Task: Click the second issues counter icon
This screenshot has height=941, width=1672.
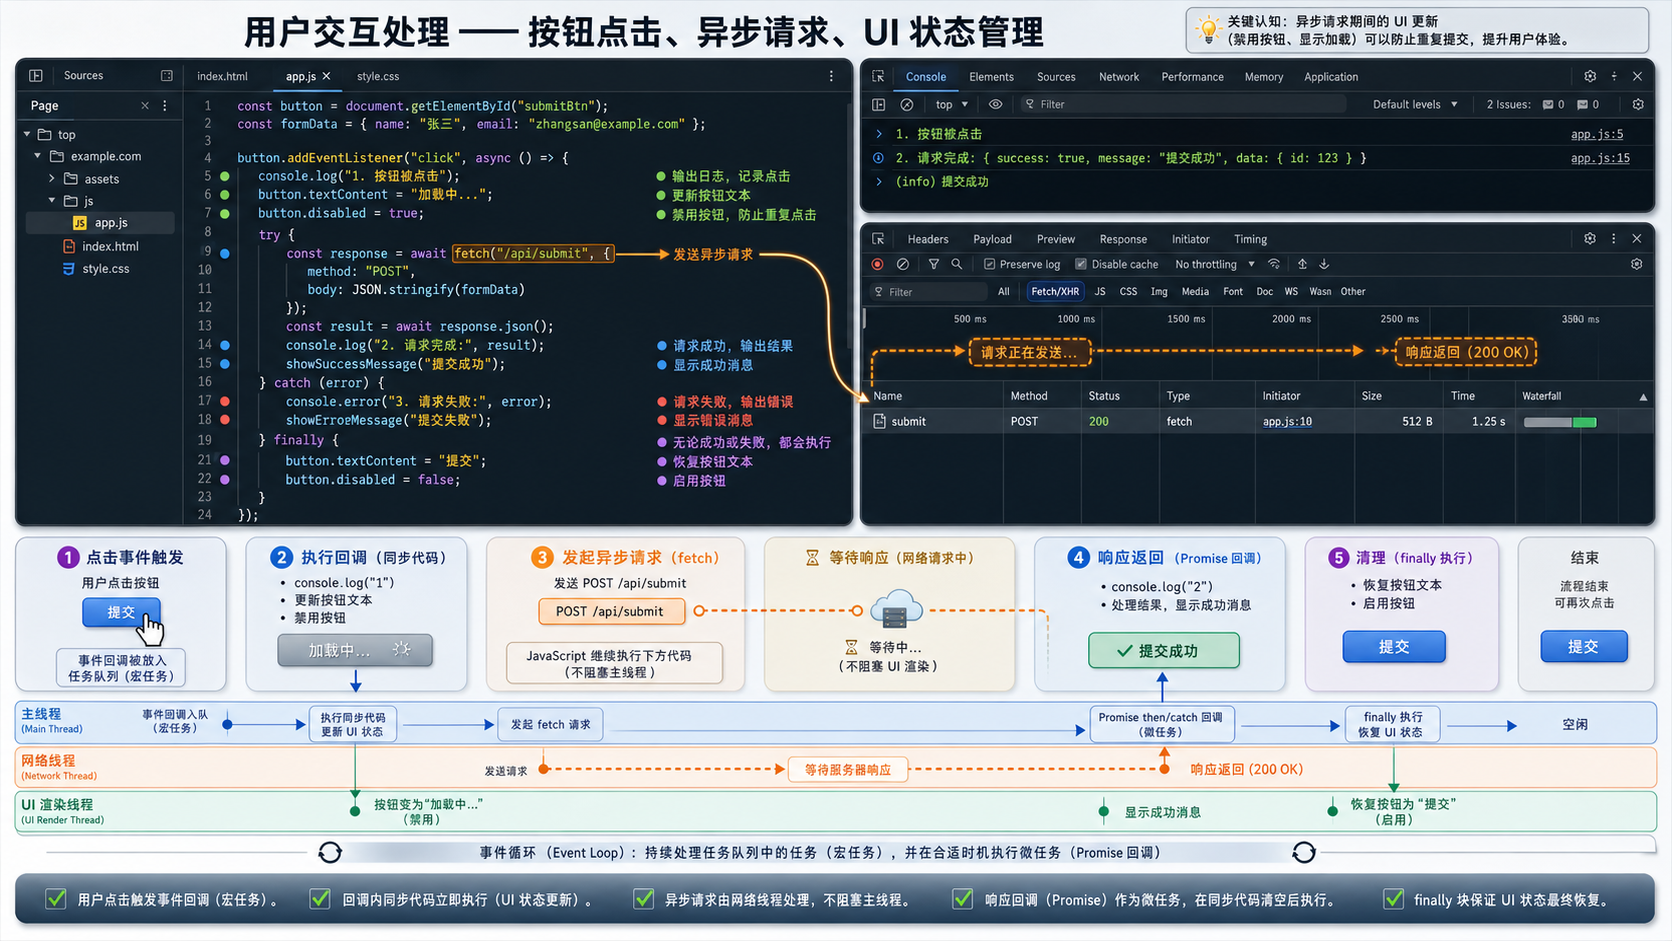Action: tap(1582, 104)
